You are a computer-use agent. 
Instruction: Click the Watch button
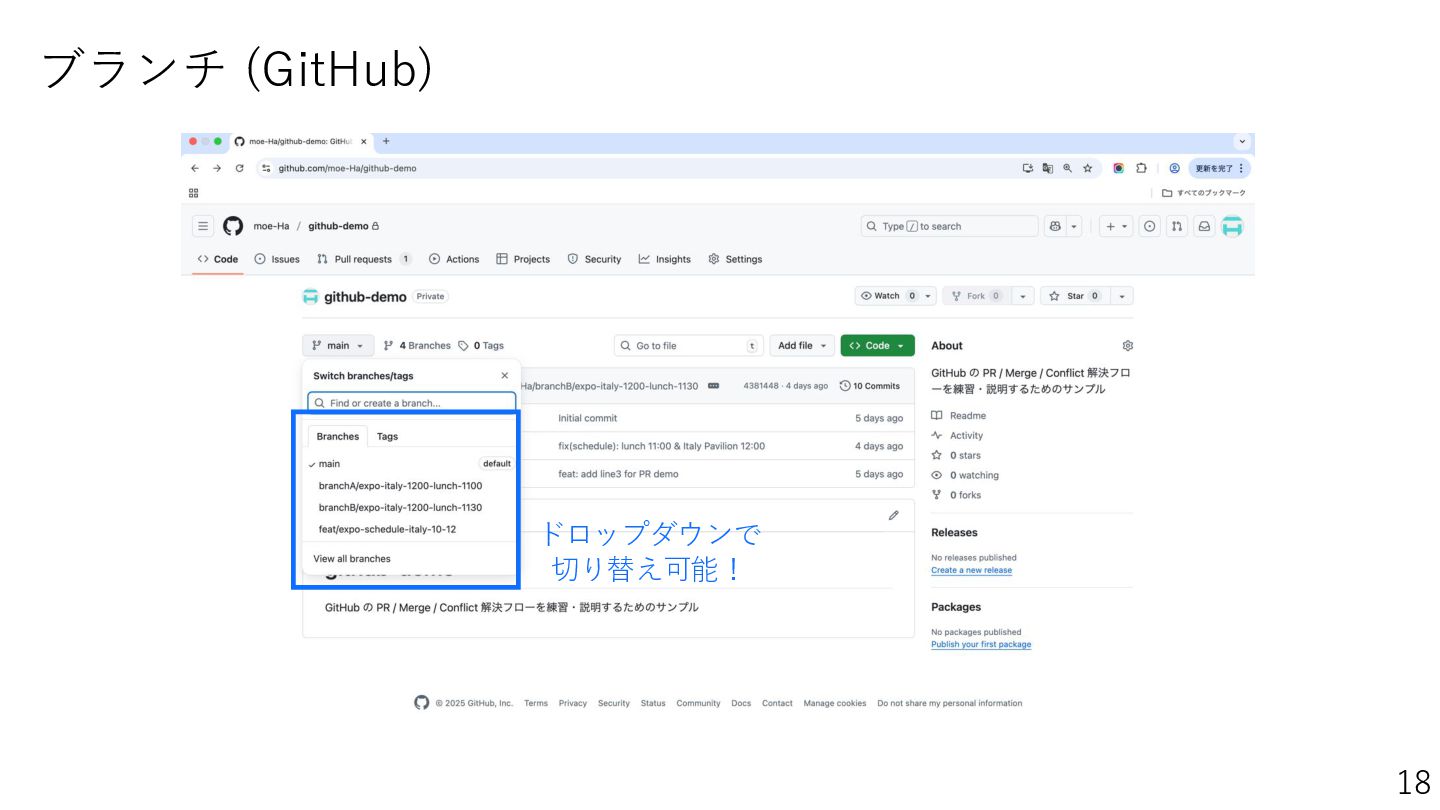(888, 296)
